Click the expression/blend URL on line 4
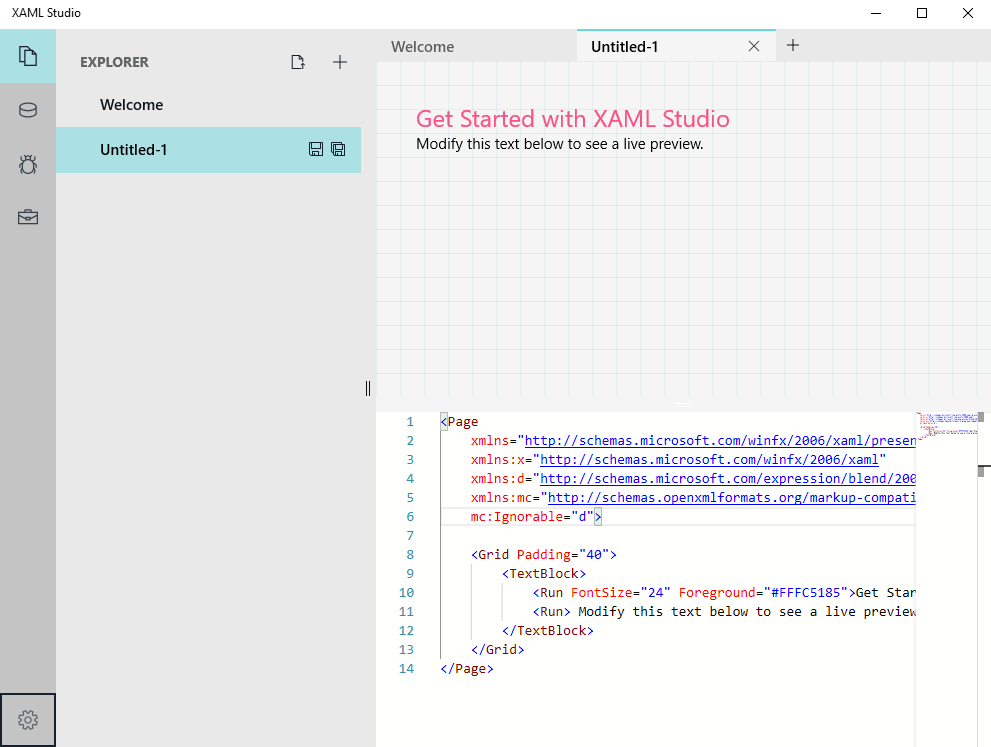991x747 pixels. tap(727, 479)
